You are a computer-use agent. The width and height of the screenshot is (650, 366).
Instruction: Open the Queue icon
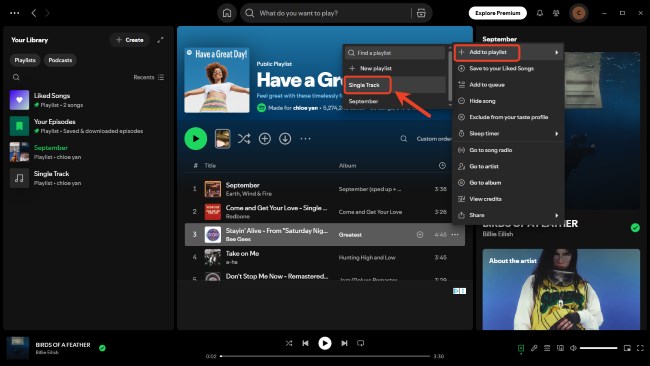point(547,348)
